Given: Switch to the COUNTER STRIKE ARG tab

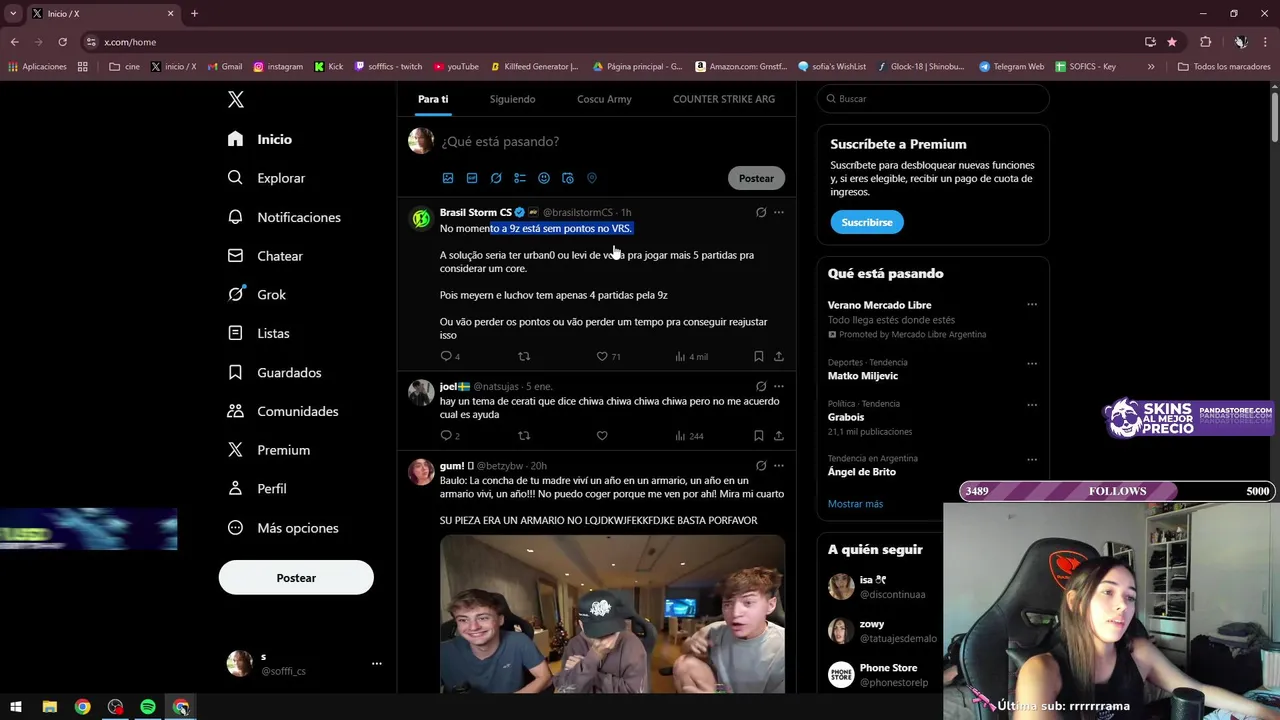Looking at the screenshot, I should (x=724, y=99).
